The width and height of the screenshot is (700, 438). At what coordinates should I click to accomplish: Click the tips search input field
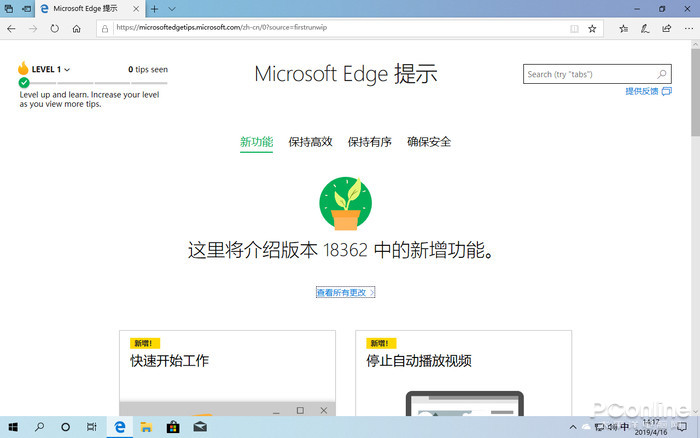point(588,74)
